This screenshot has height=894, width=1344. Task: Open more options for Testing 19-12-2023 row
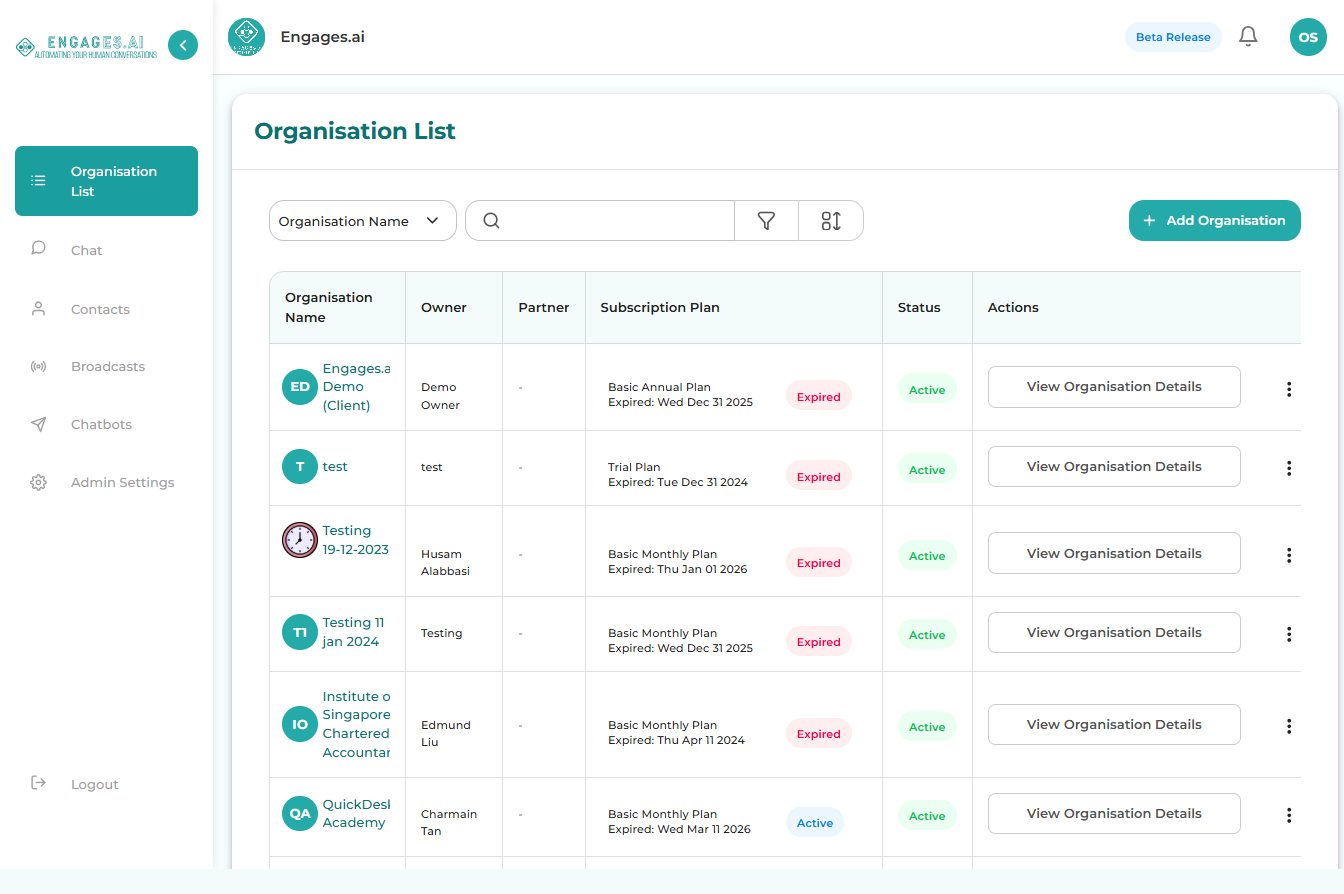click(1289, 555)
